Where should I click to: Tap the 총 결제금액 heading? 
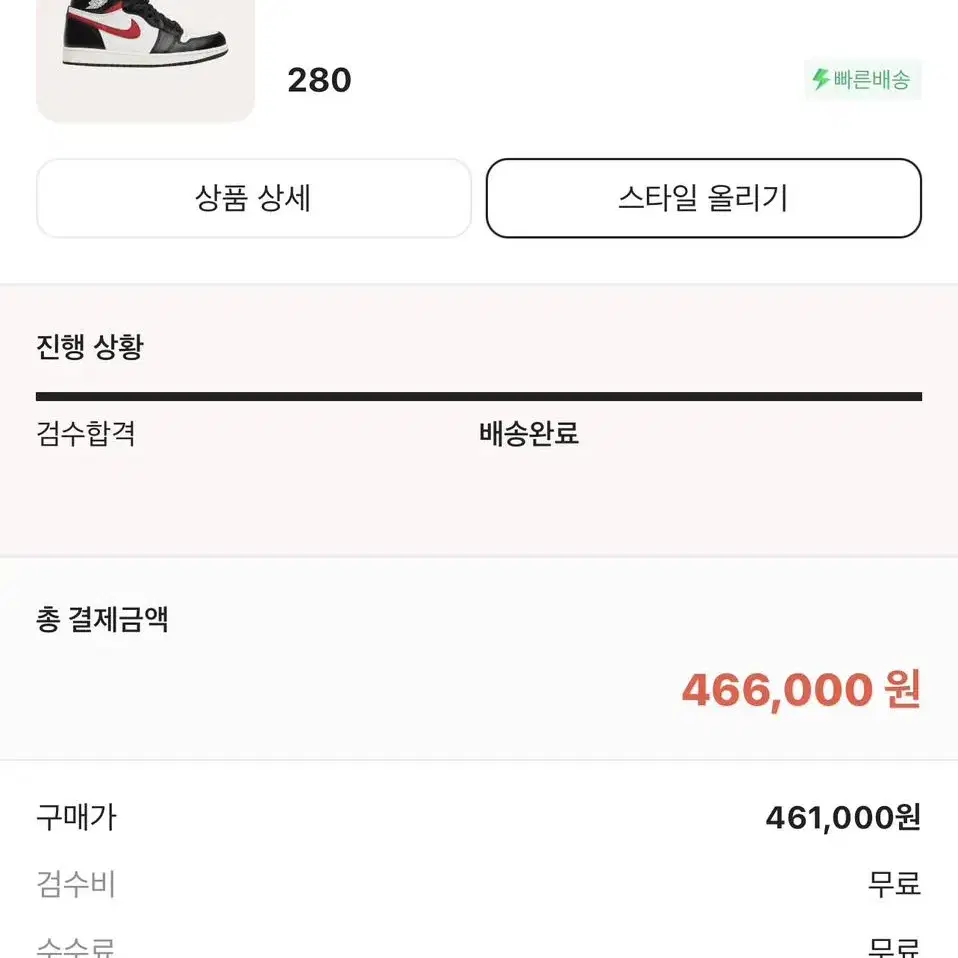coord(102,619)
